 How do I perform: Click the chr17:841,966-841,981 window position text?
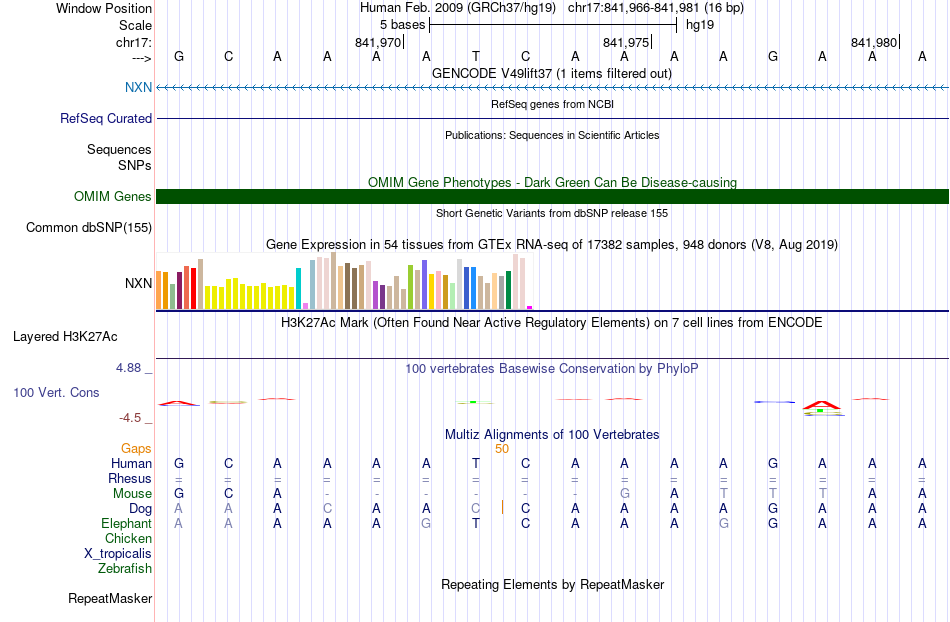[656, 8]
